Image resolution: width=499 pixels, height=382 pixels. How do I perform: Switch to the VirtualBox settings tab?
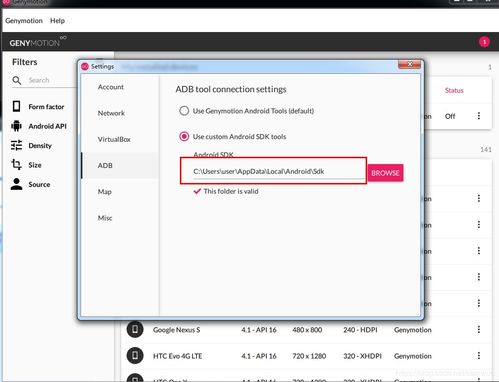114,139
